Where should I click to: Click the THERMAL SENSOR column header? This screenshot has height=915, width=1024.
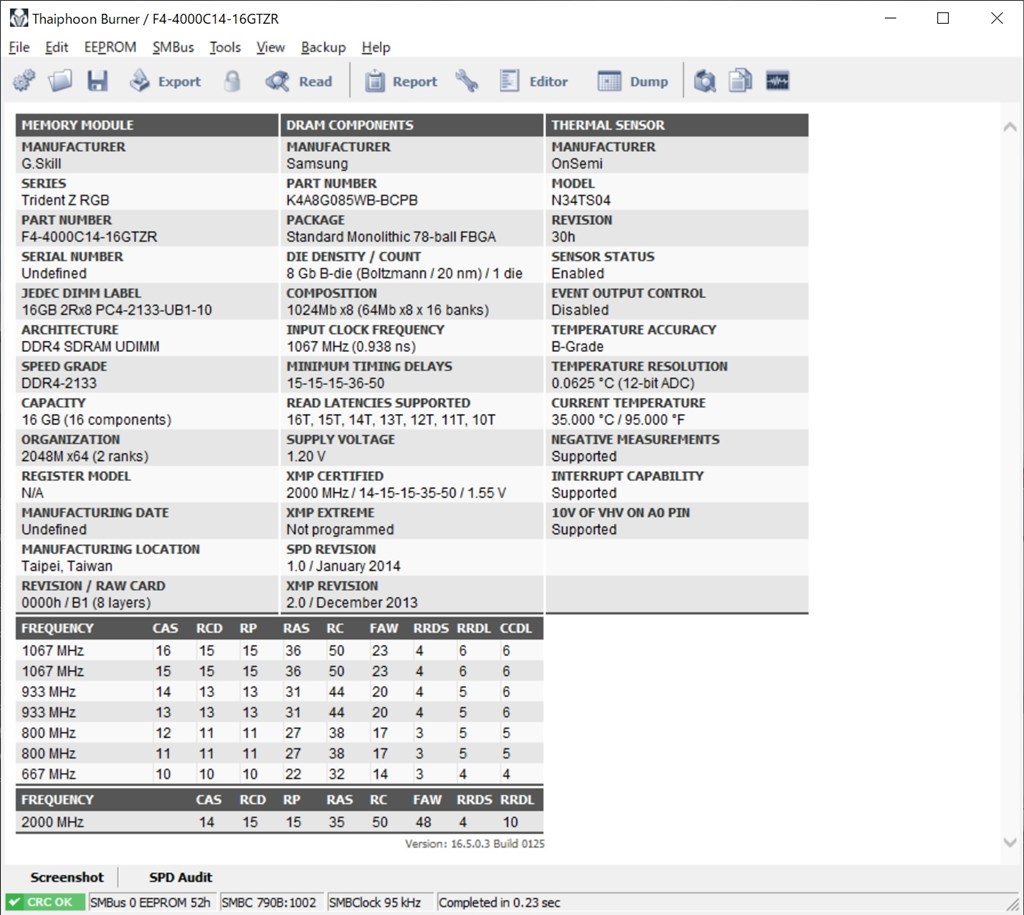click(677, 125)
